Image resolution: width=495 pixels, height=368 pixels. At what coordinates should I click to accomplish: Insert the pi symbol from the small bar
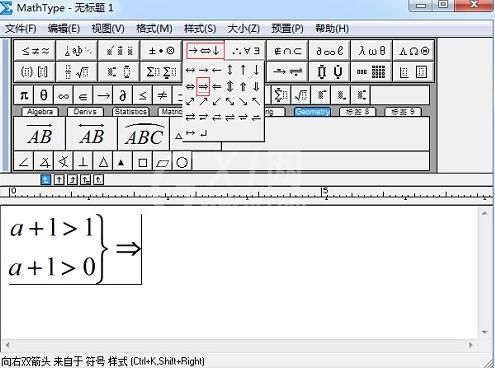[24, 96]
